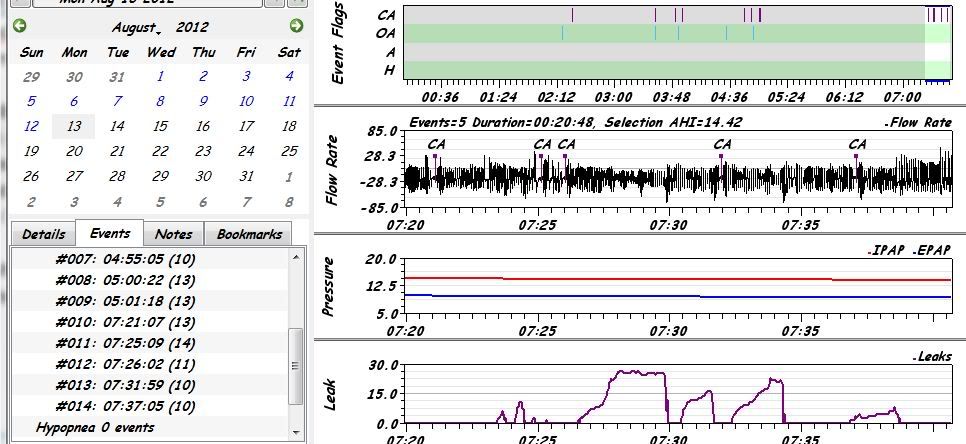Switch to the Details tab

43,234
